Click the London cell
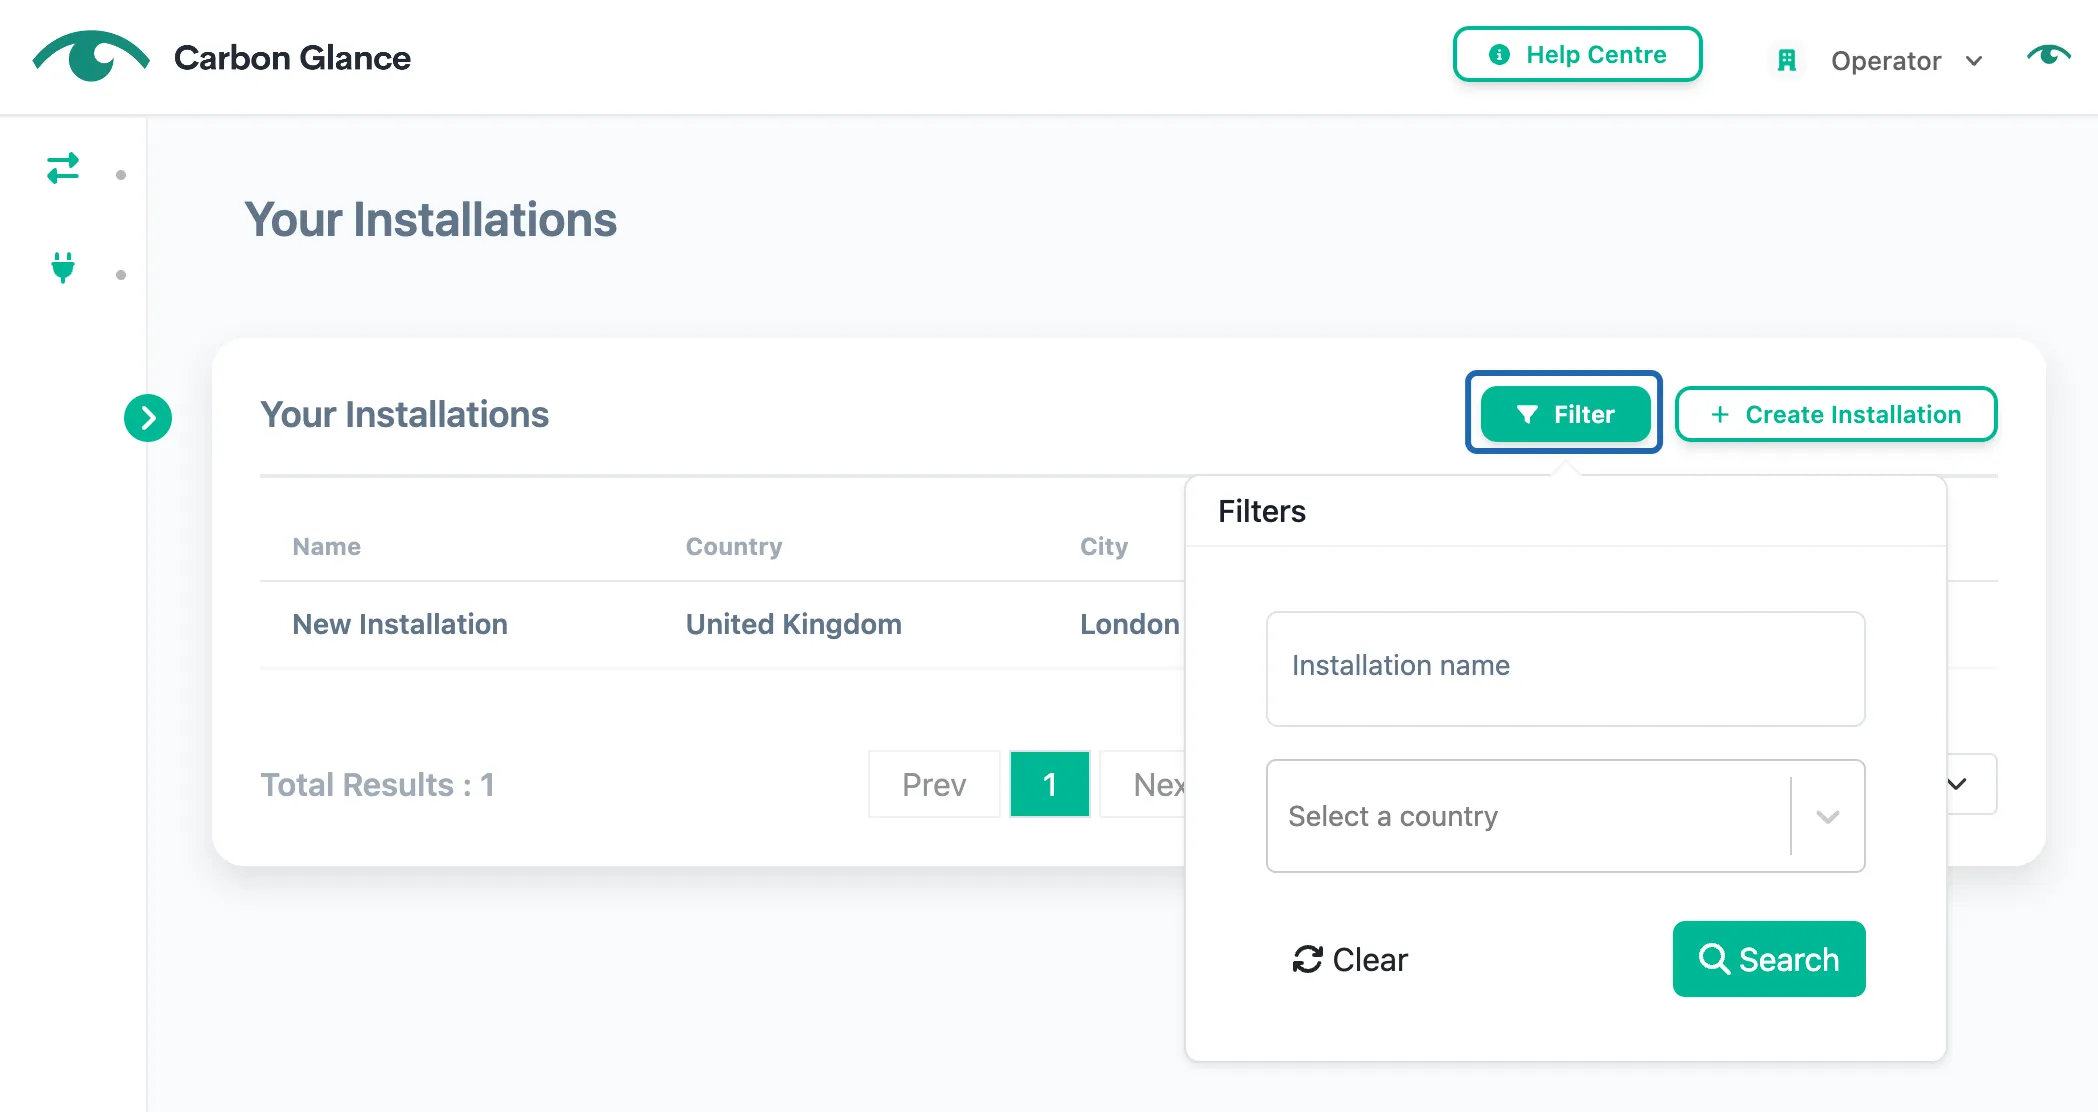The height and width of the screenshot is (1112, 2098). pyautogui.click(x=1130, y=624)
